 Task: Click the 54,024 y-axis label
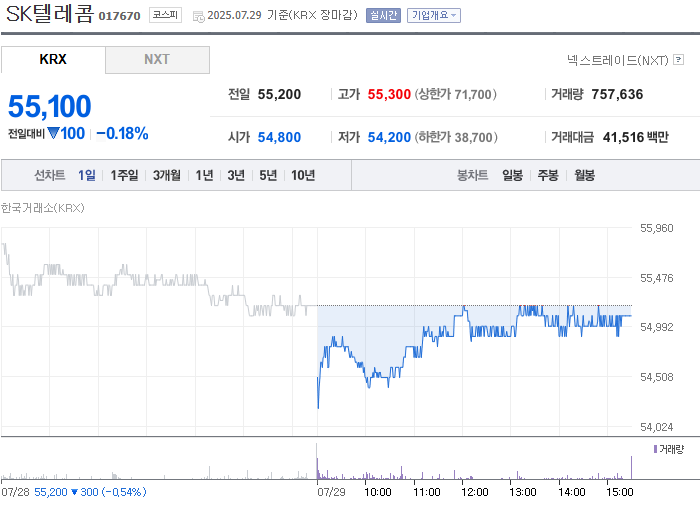point(656,427)
